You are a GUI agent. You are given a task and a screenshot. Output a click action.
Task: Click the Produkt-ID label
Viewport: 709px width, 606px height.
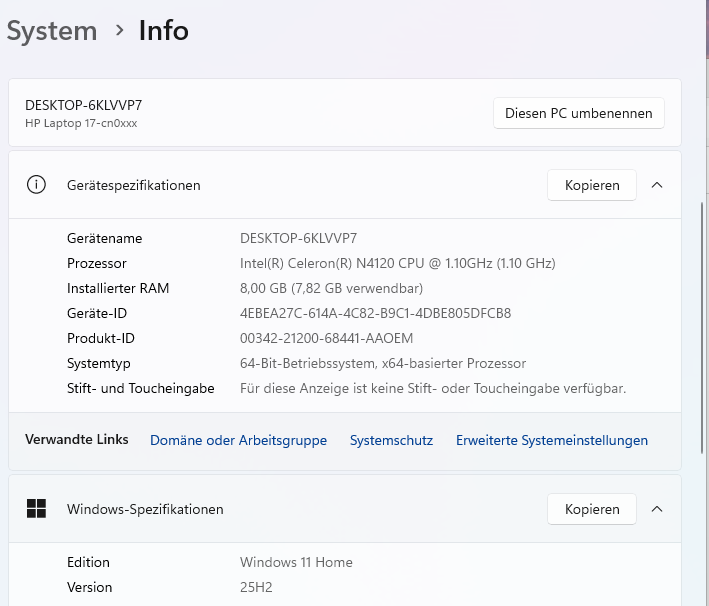[101, 338]
